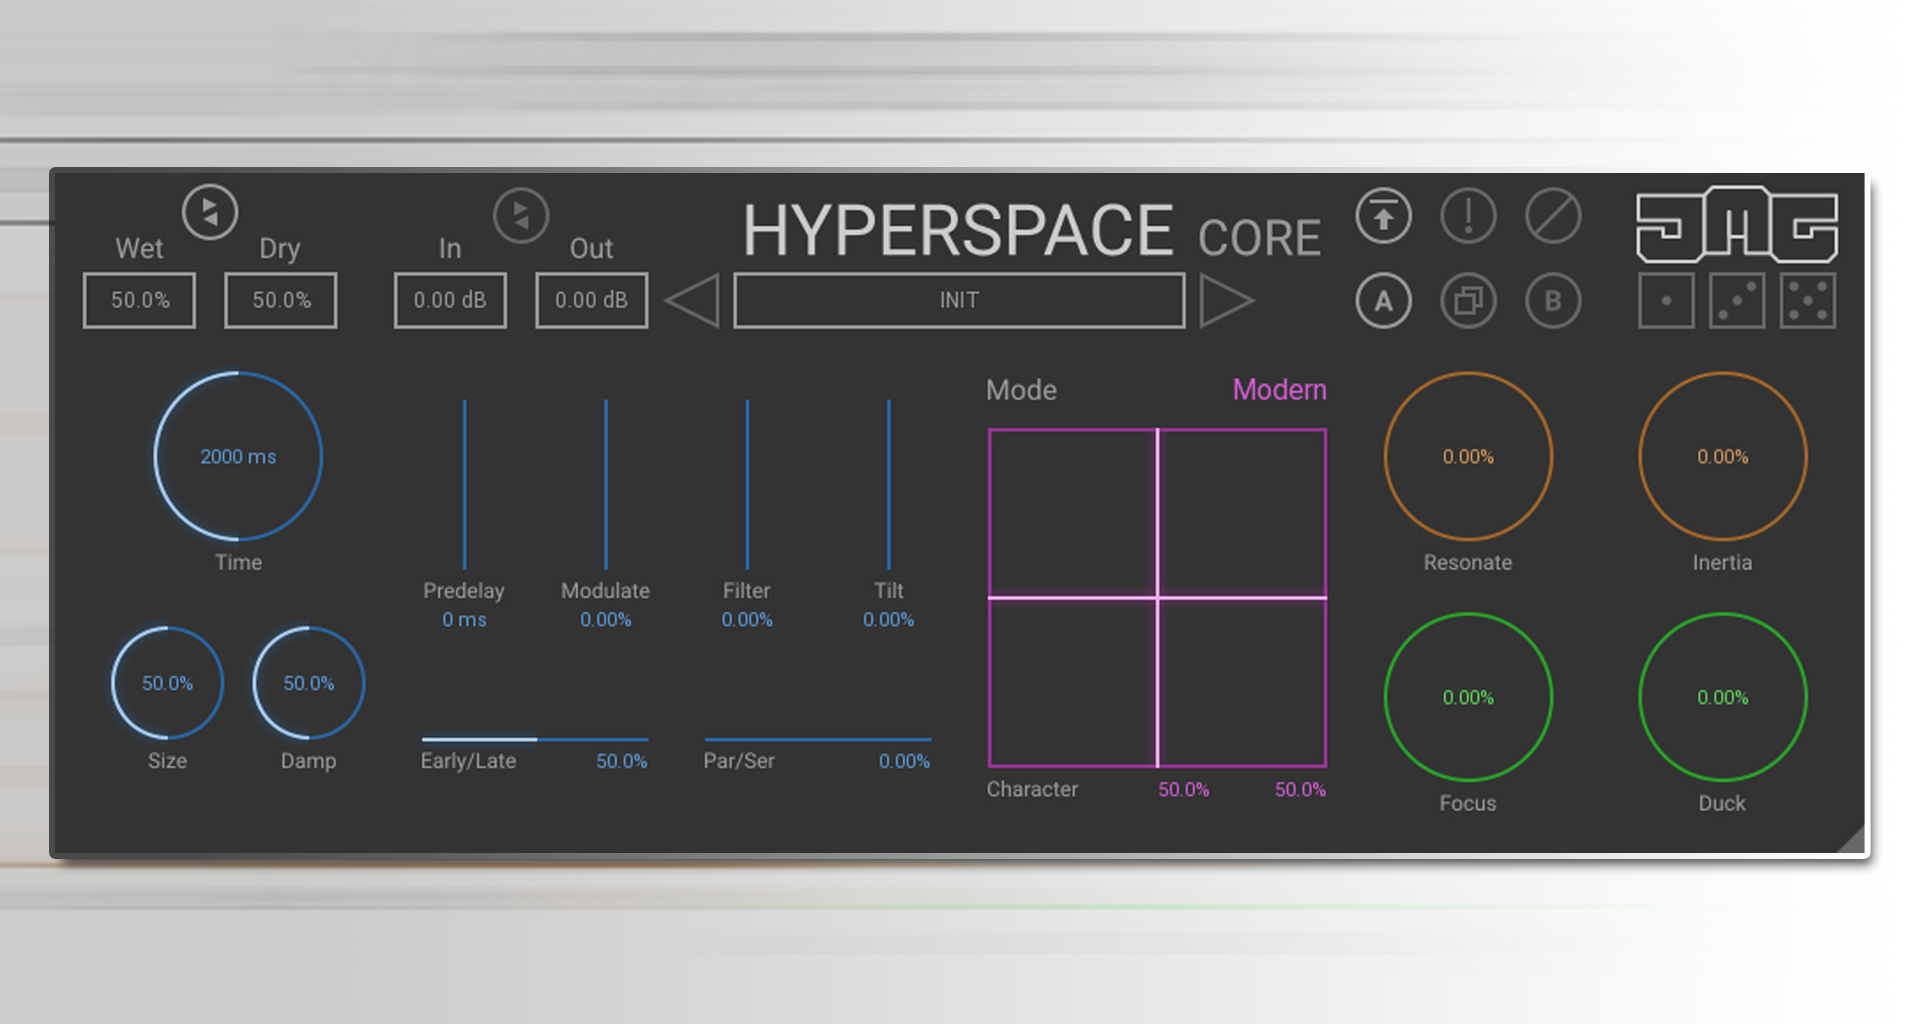The width and height of the screenshot is (1920, 1024).
Task: Click the last Character 50.0% value
Action: 1300,790
